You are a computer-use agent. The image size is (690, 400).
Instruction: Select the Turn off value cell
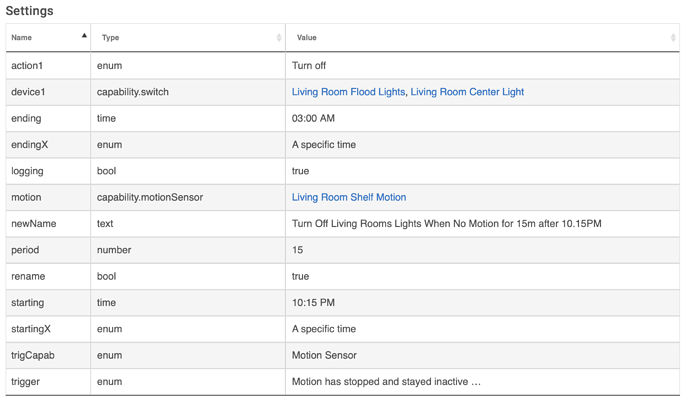(x=482, y=66)
